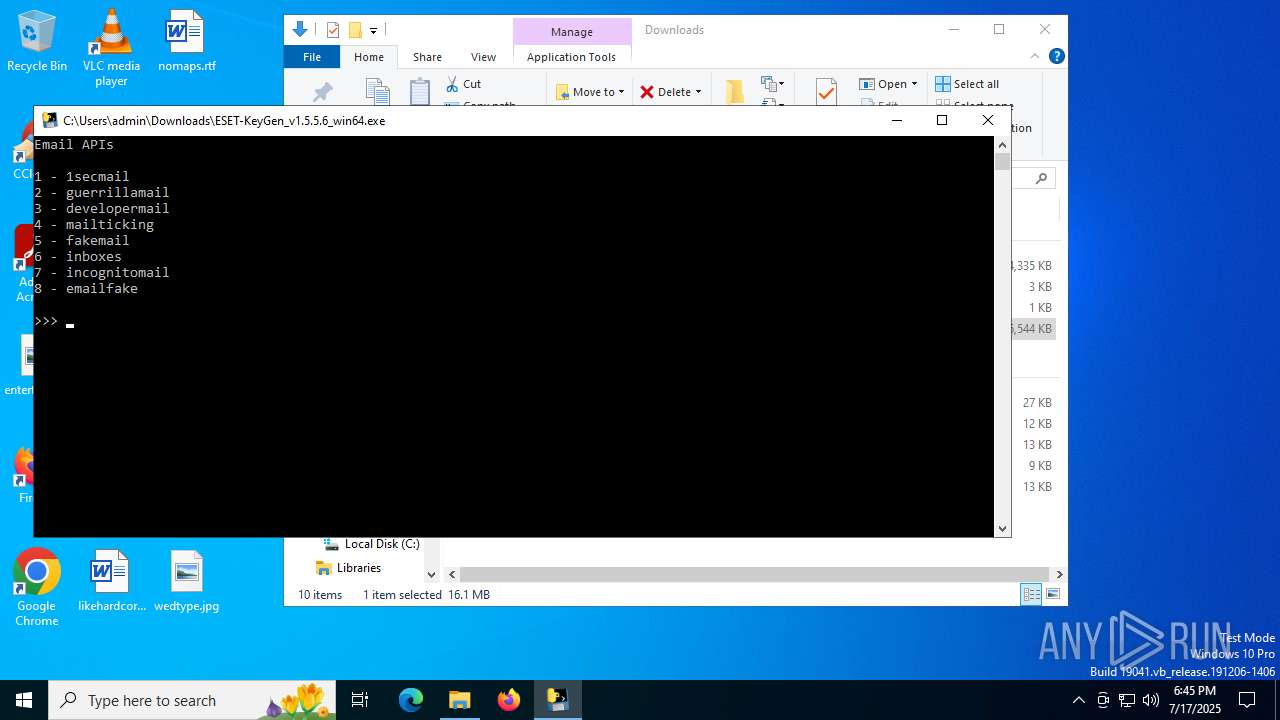Open File Explorer taskbar icon
This screenshot has height=720, width=1280.
click(459, 700)
